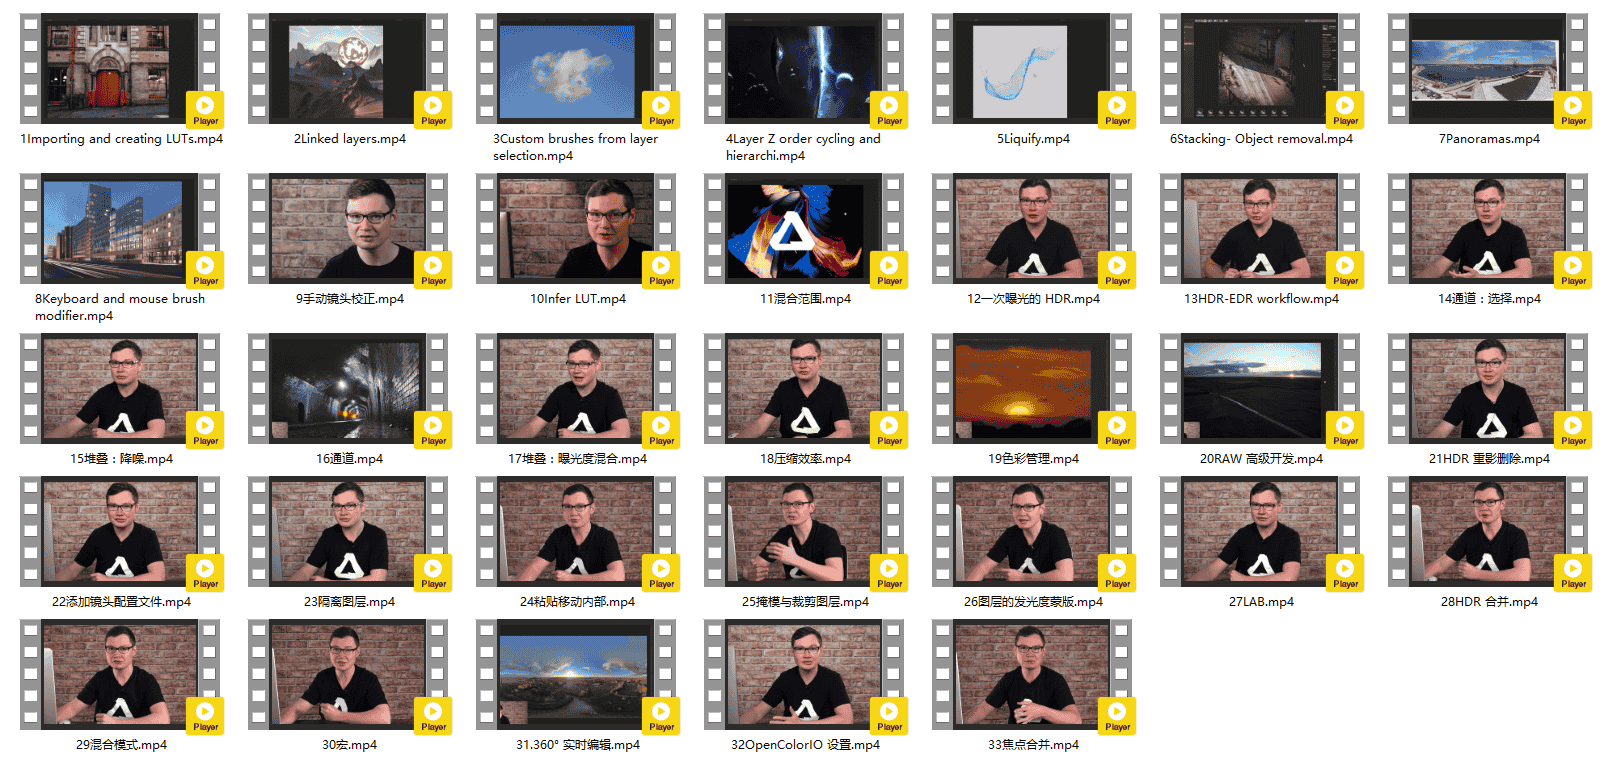Select the 22添加镜头配置文件.mp4 video icon
1612x776 pixels.
(120, 532)
